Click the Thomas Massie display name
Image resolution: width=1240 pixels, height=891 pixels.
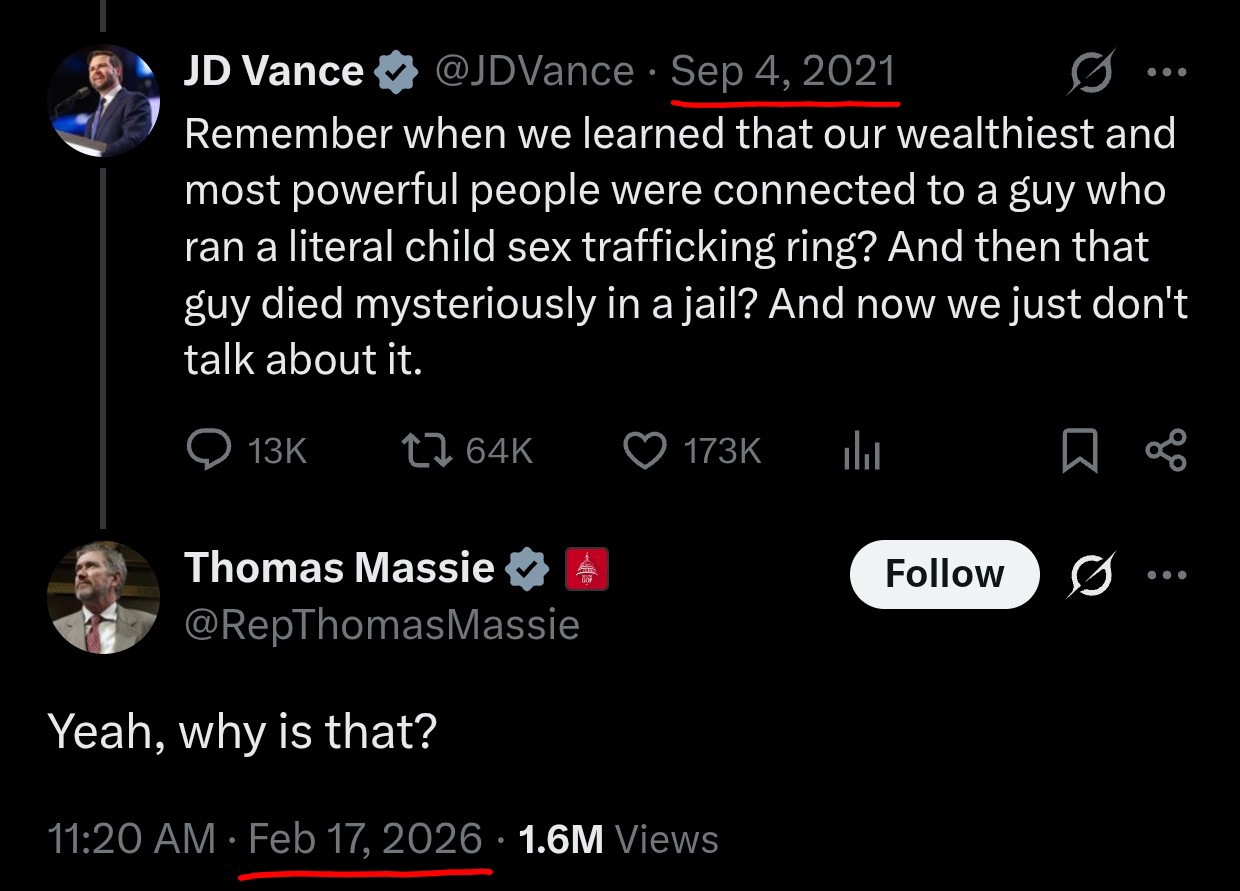point(339,568)
